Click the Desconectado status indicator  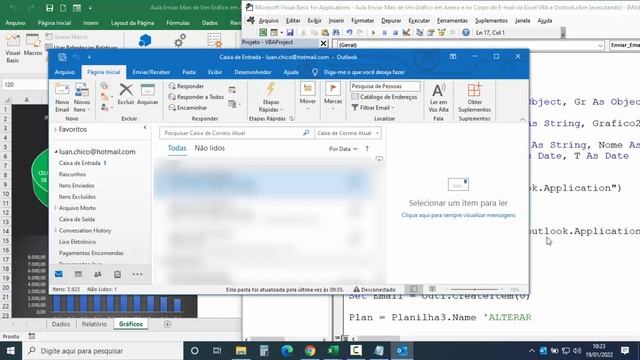pos(374,289)
